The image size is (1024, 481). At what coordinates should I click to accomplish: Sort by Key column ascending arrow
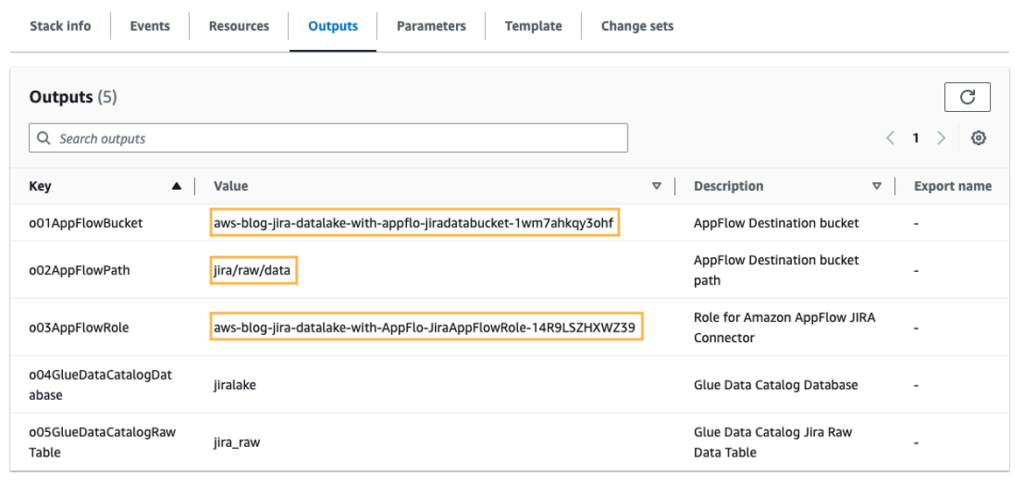coord(176,186)
